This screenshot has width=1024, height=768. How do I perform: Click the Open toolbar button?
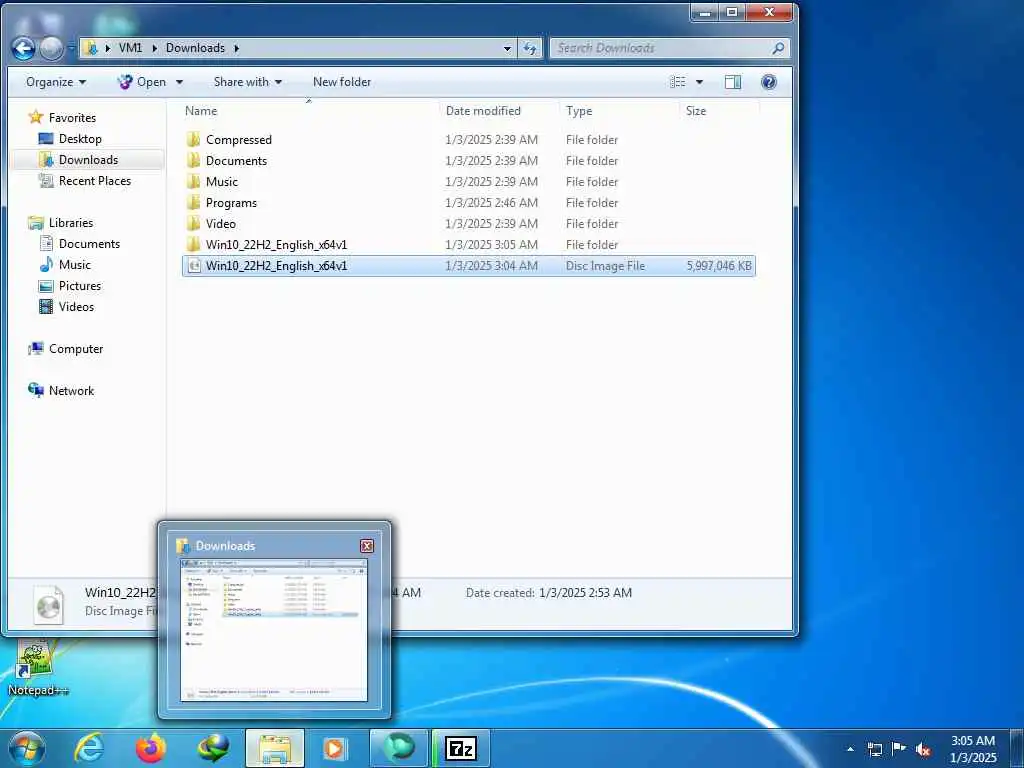(x=142, y=82)
